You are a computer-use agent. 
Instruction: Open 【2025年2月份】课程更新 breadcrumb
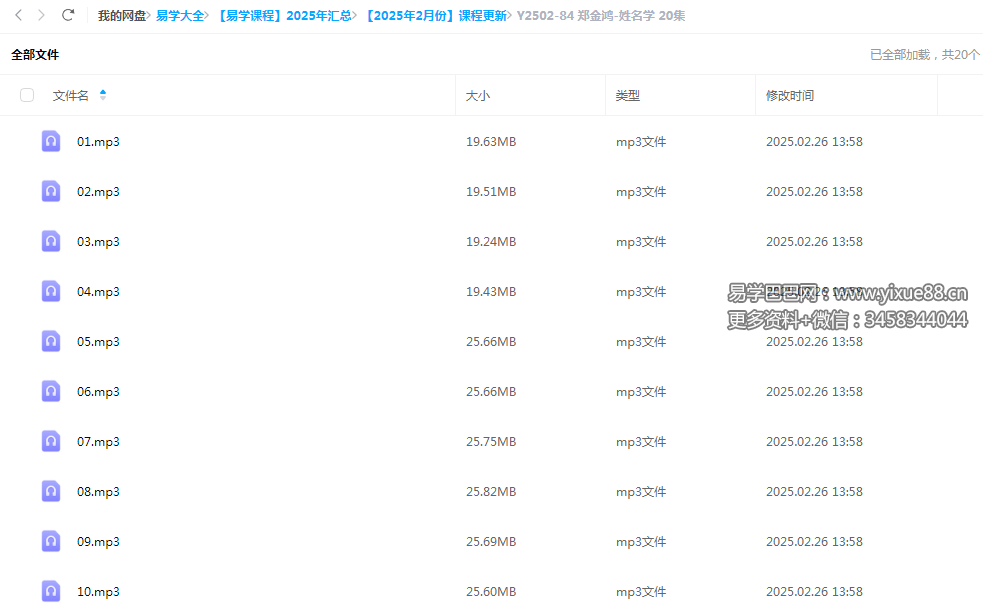[434, 16]
